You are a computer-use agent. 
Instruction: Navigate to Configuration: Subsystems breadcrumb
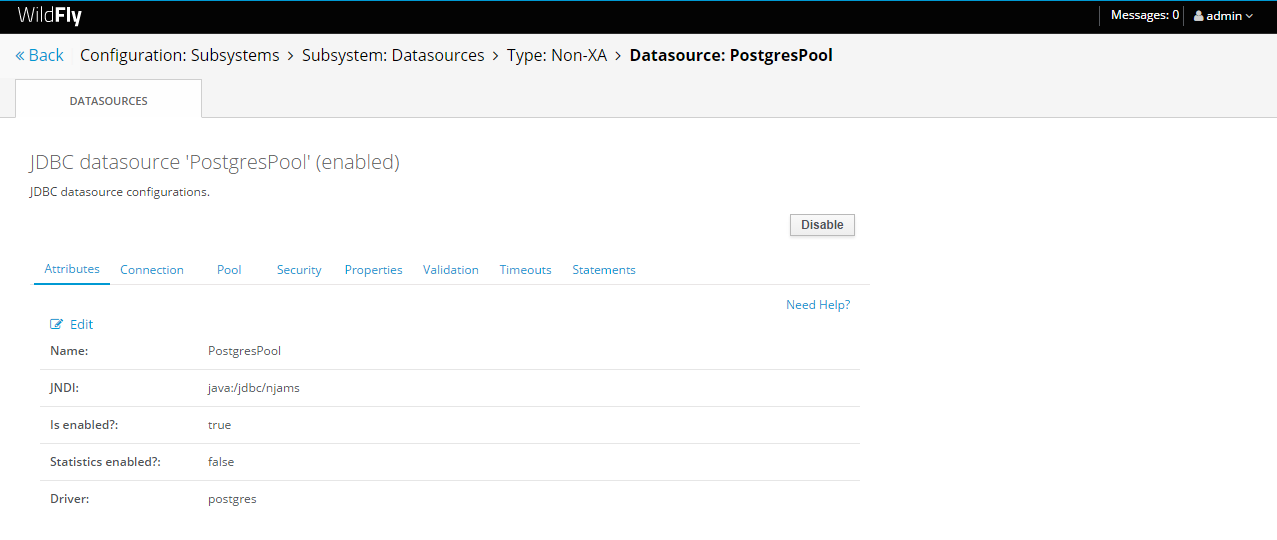(x=180, y=55)
